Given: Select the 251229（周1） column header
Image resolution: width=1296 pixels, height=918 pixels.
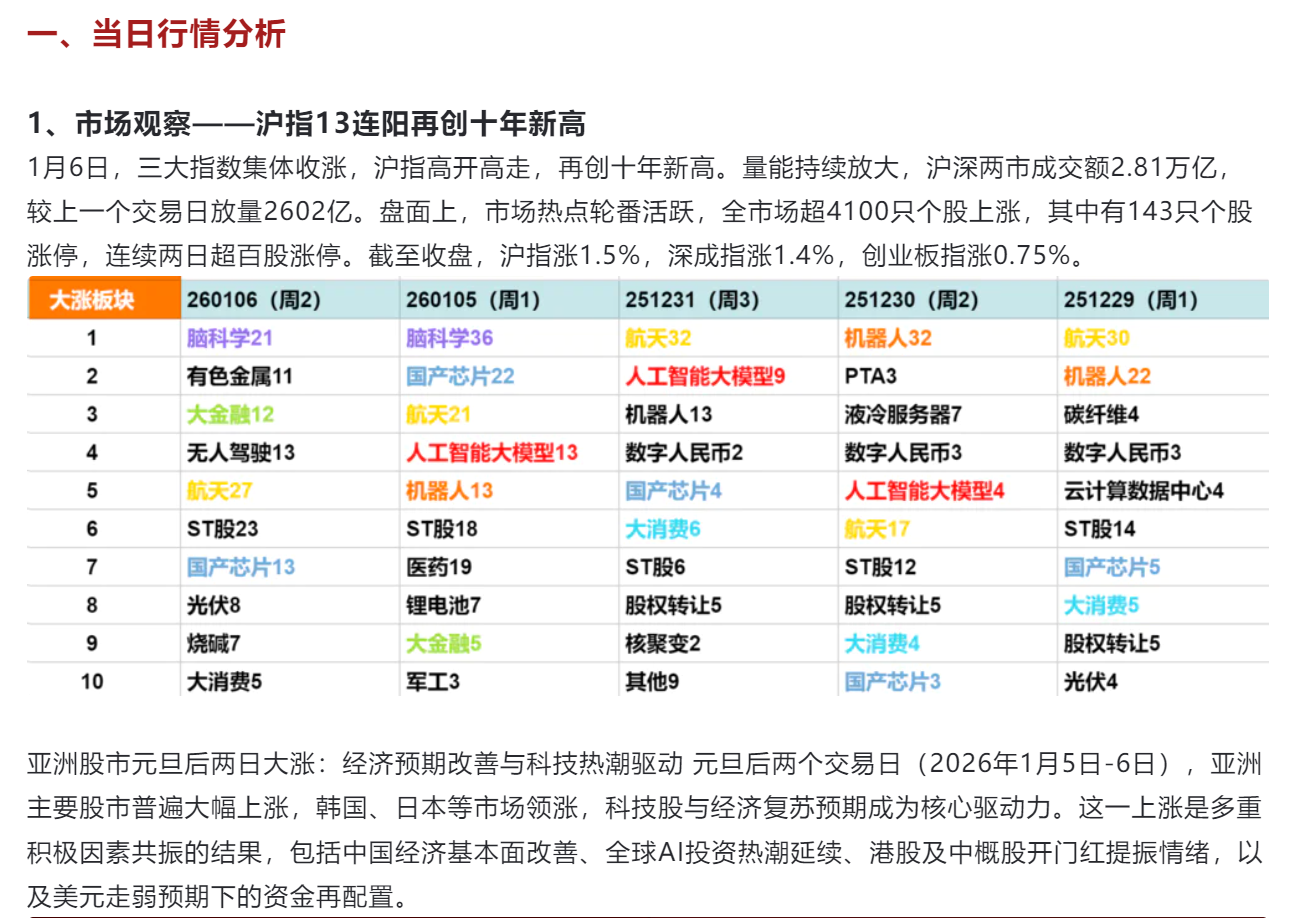Looking at the screenshot, I should pos(1130,300).
